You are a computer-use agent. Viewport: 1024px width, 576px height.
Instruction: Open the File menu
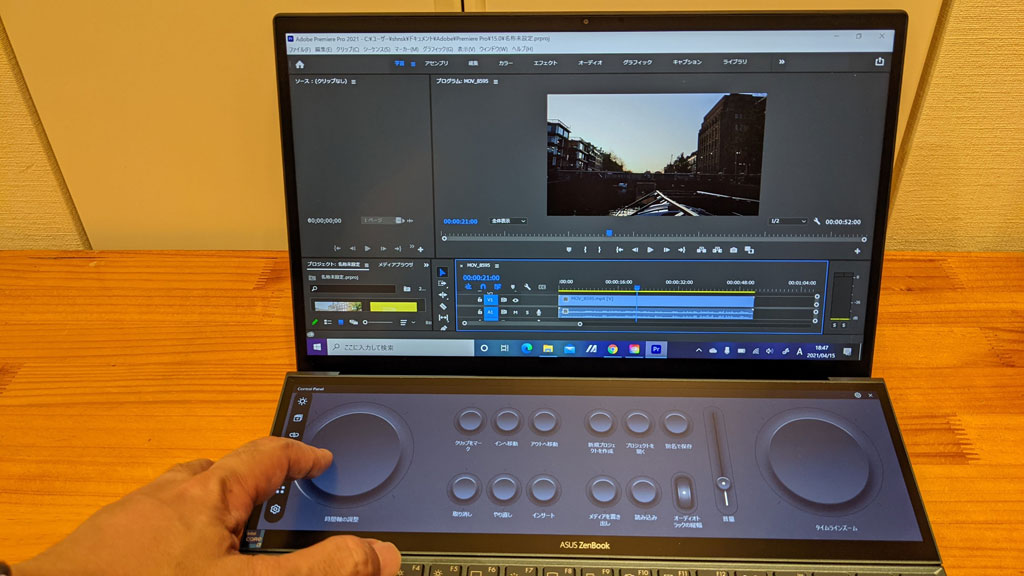(x=299, y=50)
